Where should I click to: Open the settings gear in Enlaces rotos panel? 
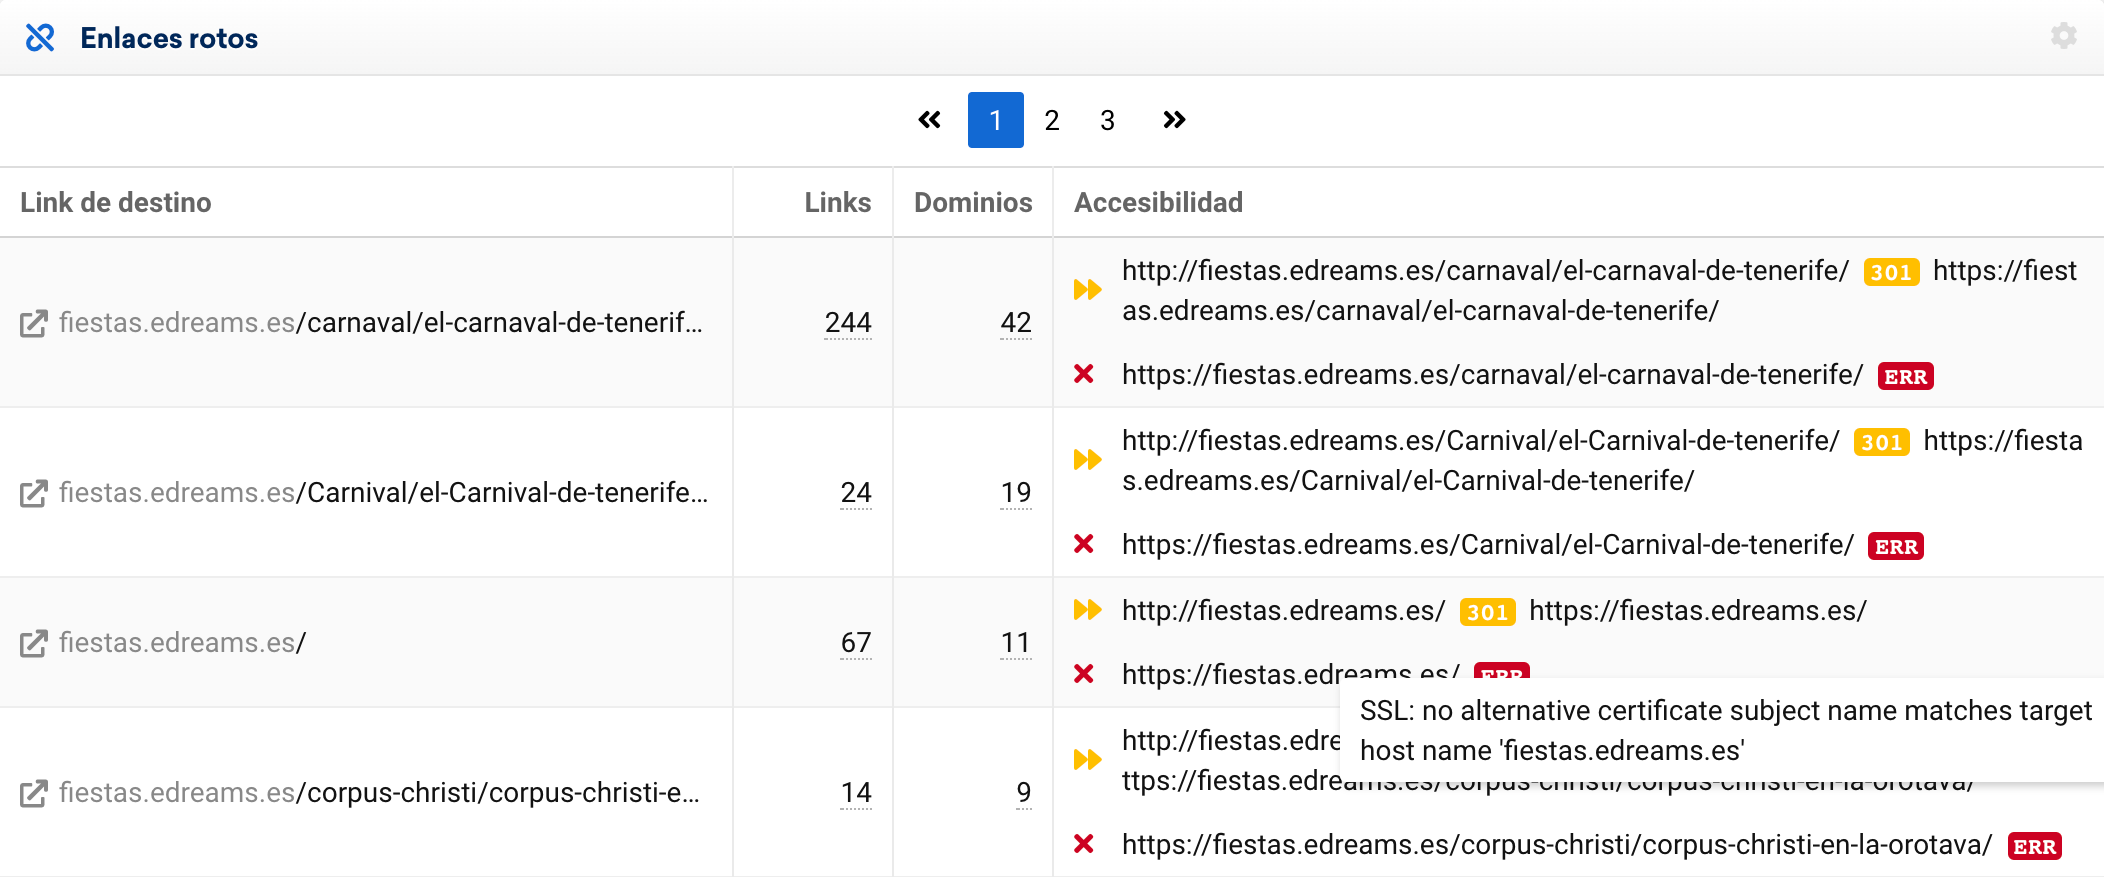(x=2063, y=36)
